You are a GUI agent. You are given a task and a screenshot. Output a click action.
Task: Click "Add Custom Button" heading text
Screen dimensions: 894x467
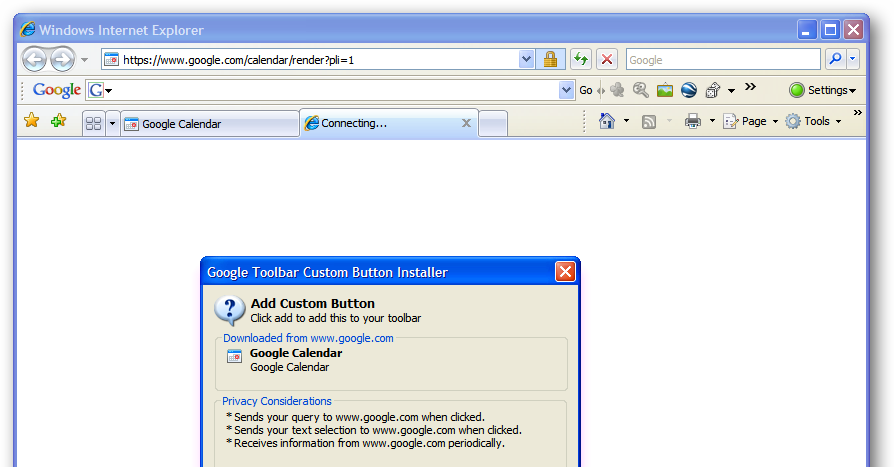[x=312, y=303]
